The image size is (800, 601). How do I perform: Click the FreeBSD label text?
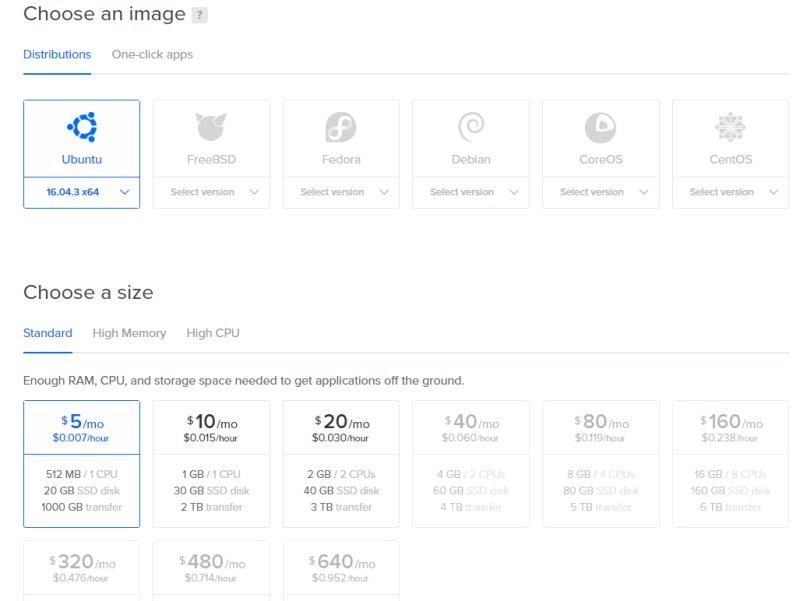click(211, 160)
